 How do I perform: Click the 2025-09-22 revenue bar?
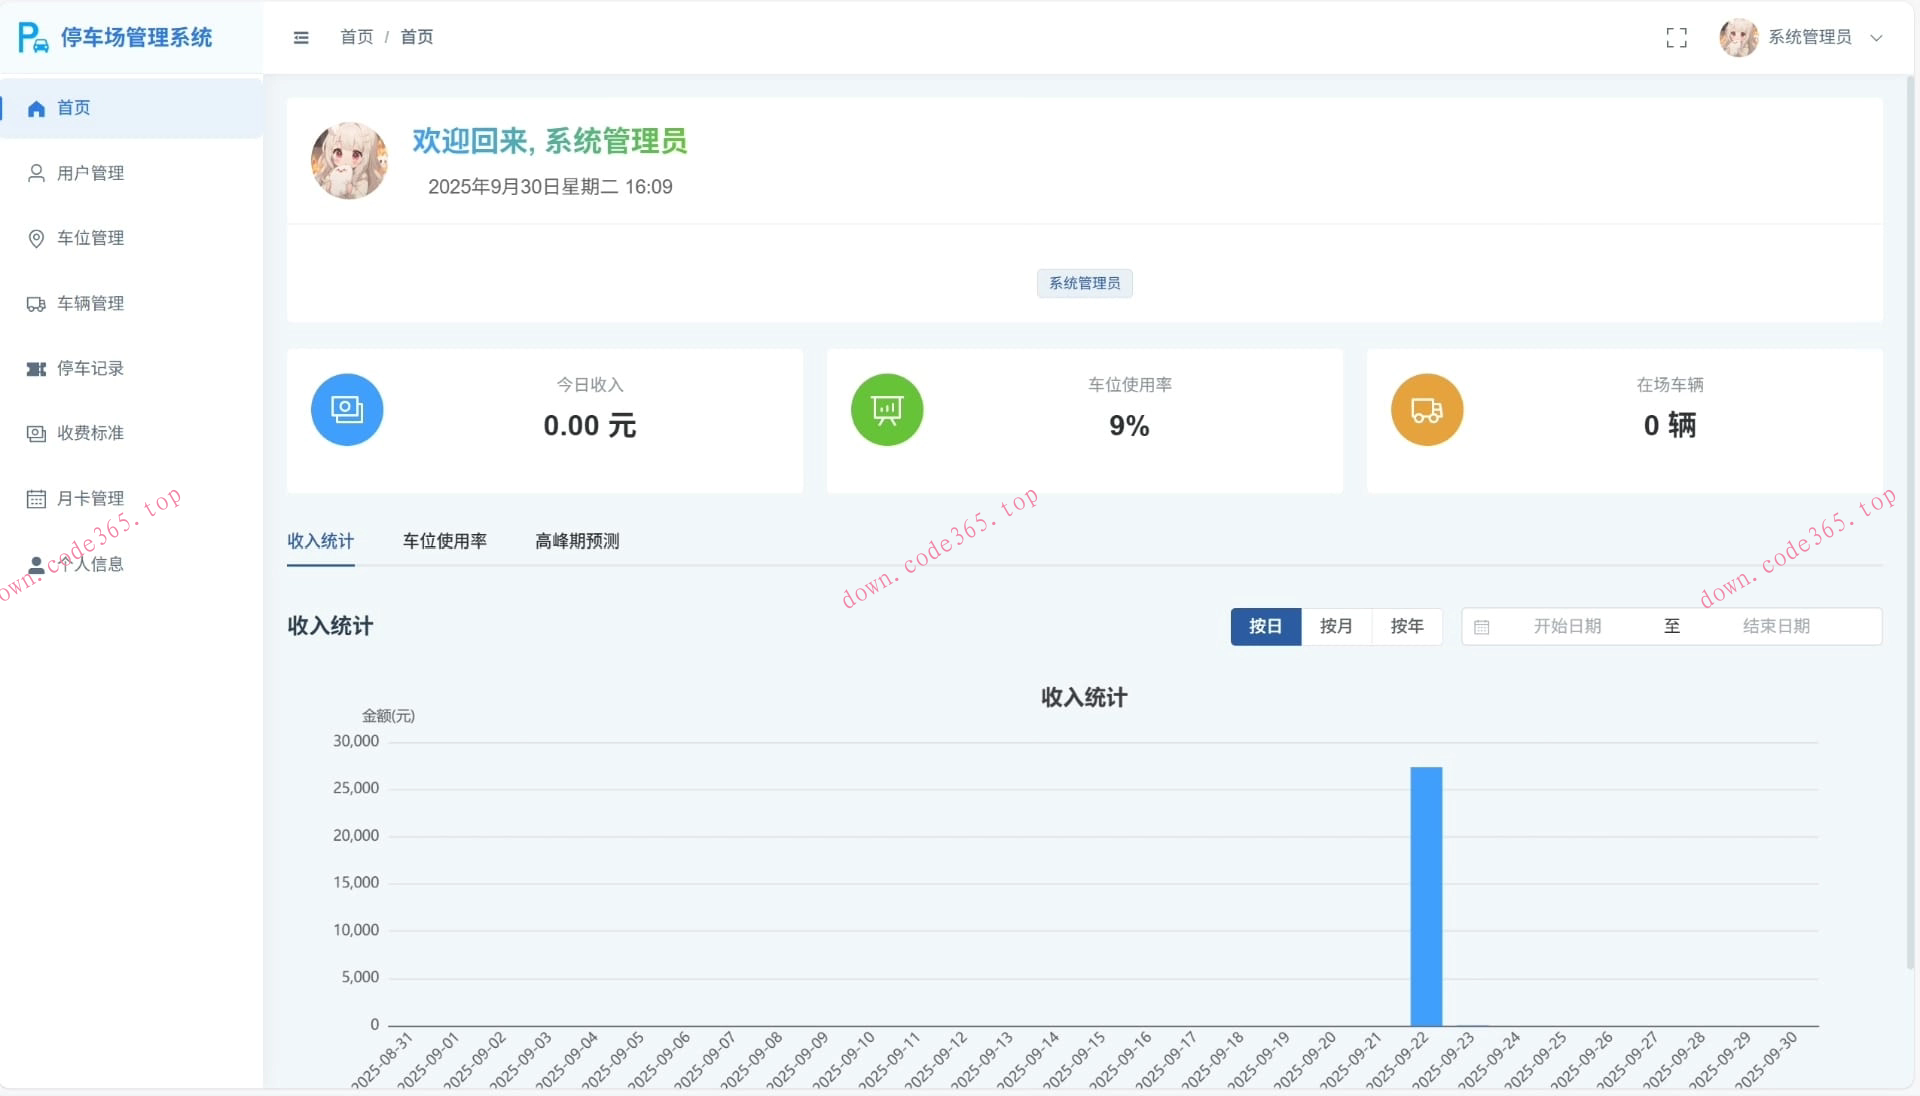click(1426, 895)
